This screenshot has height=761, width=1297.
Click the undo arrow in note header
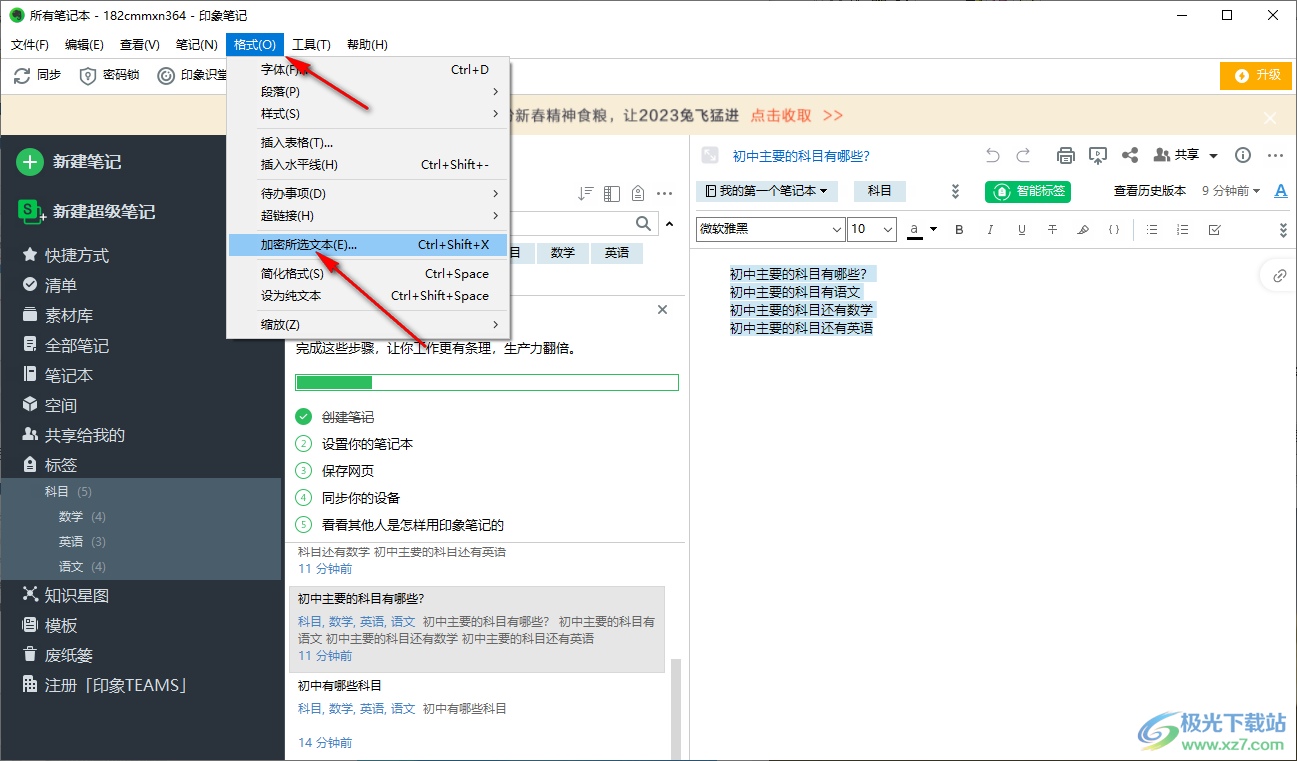992,155
